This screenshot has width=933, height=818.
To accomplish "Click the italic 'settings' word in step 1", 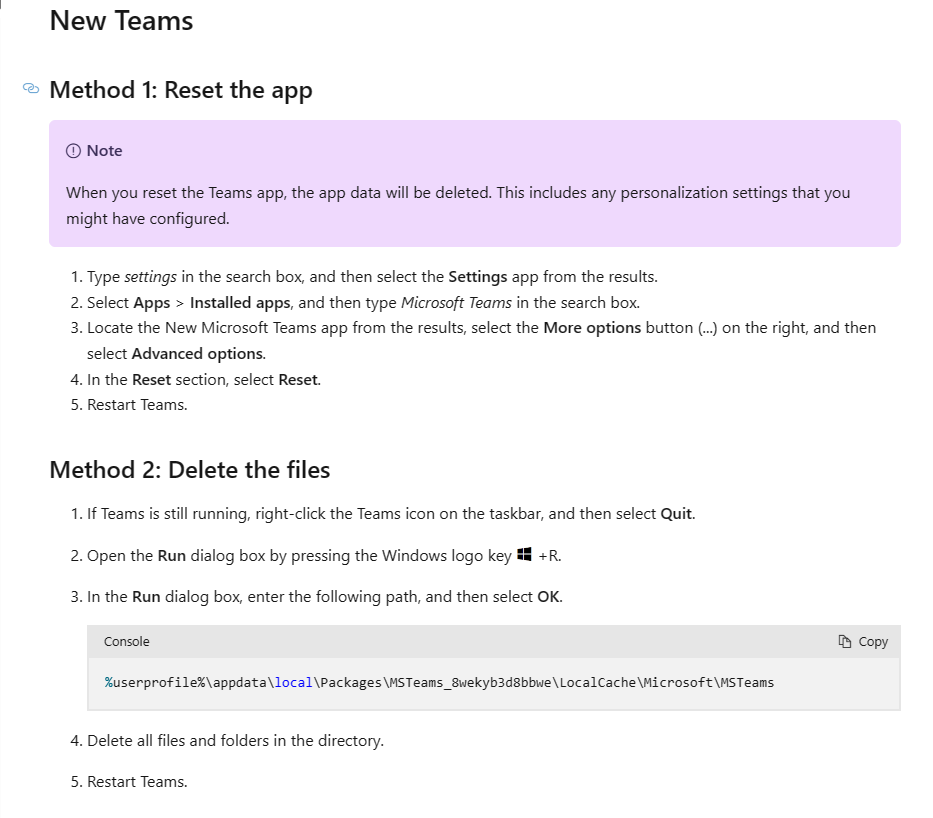I will [151, 277].
